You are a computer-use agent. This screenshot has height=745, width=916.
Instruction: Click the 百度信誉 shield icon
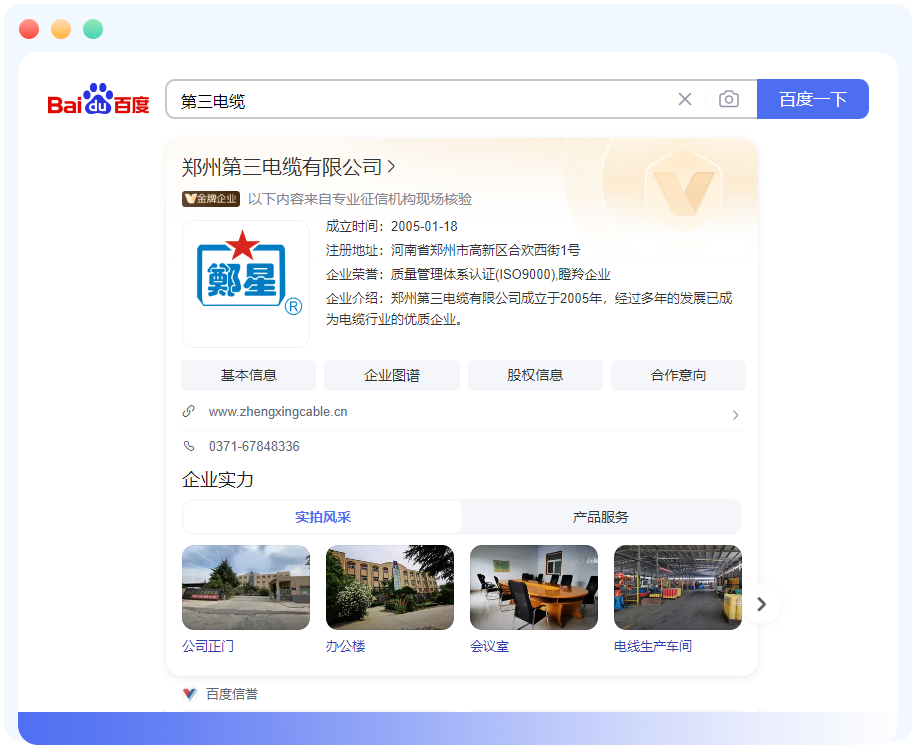[190, 694]
